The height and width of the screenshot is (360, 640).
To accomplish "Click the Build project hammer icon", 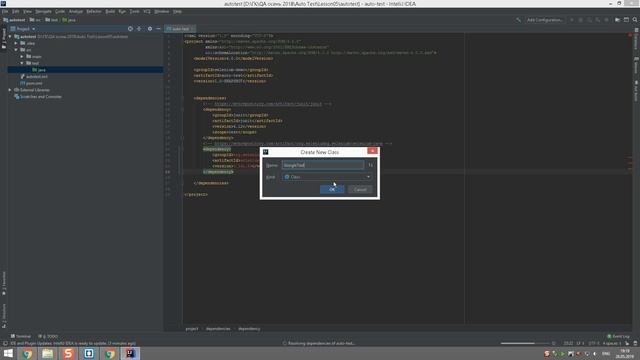I will 518,20.
